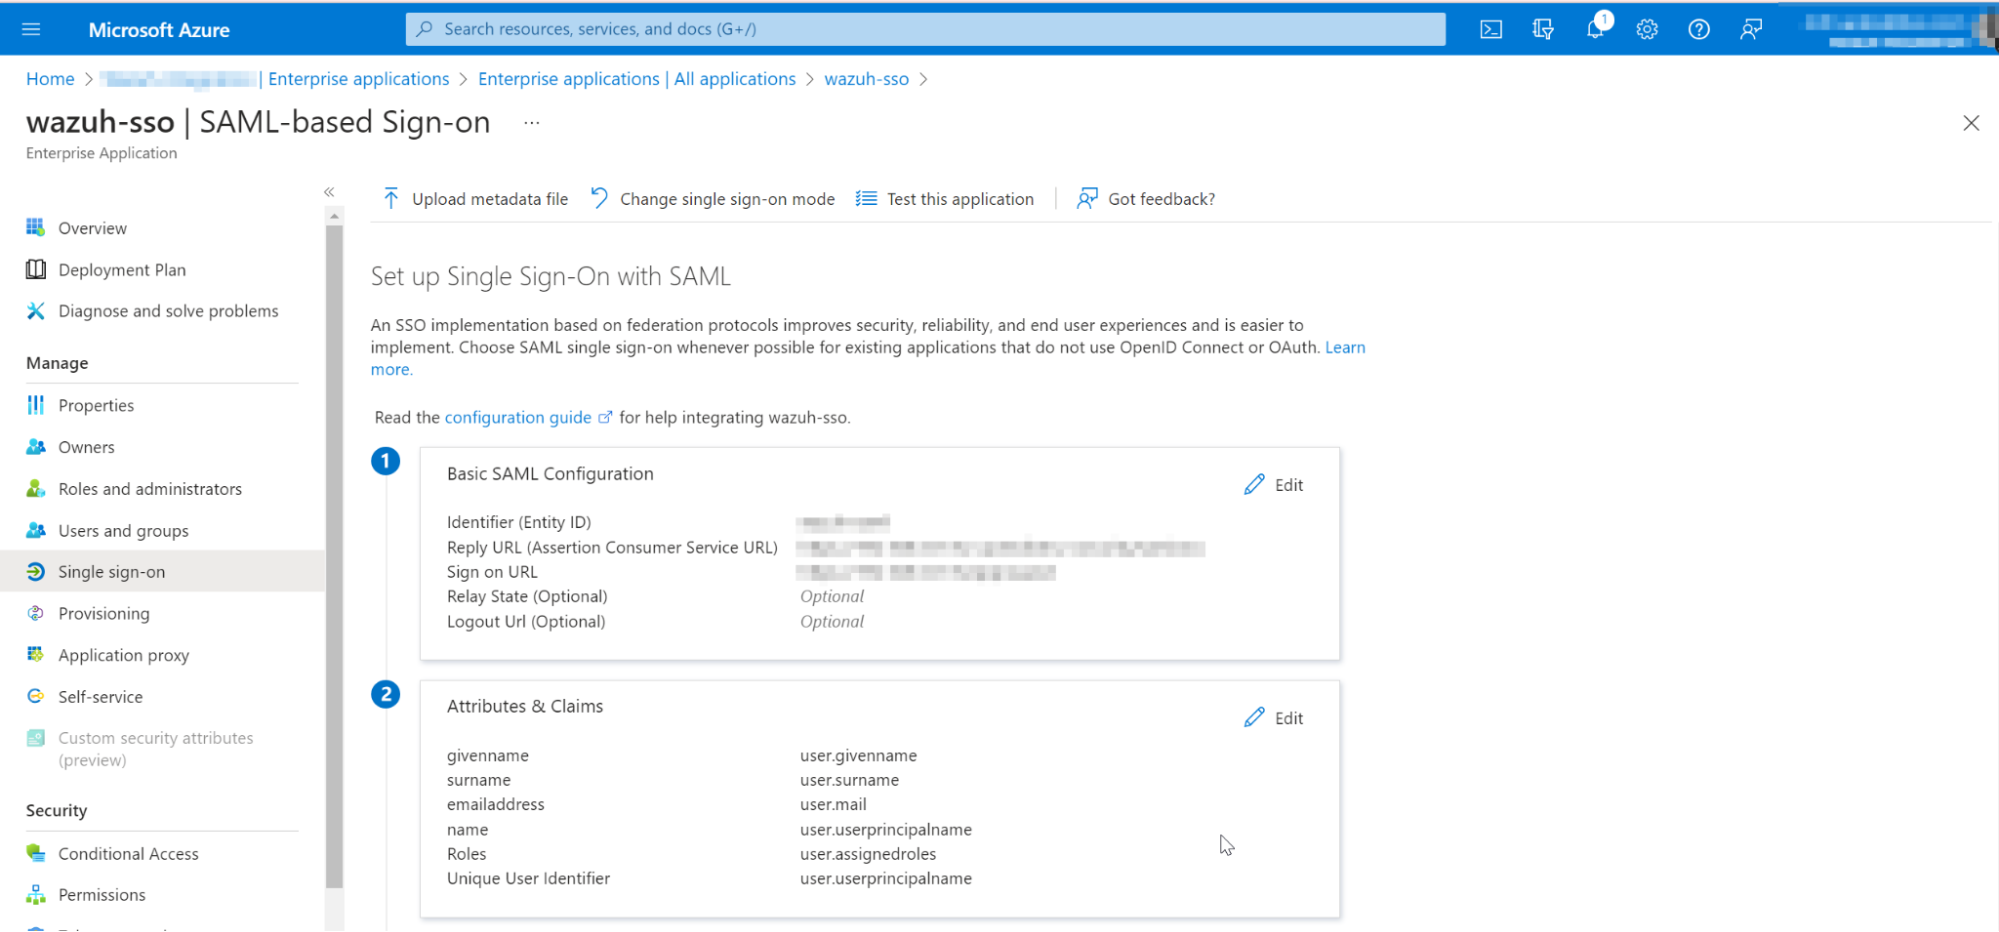Click user.assignedroles claim value
The height and width of the screenshot is (932, 1999).
tap(868, 854)
